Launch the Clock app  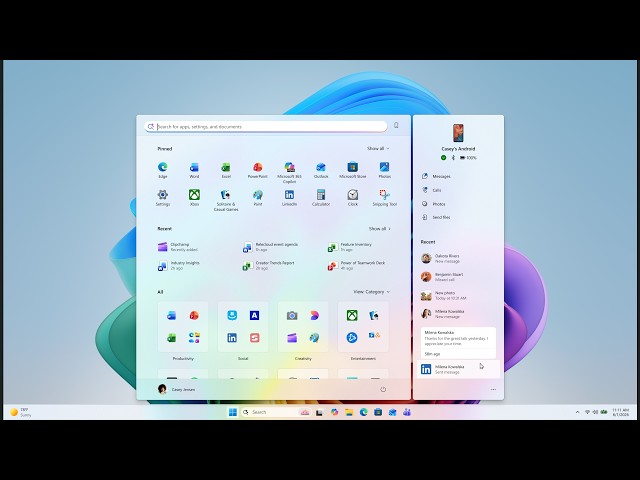pos(353,198)
